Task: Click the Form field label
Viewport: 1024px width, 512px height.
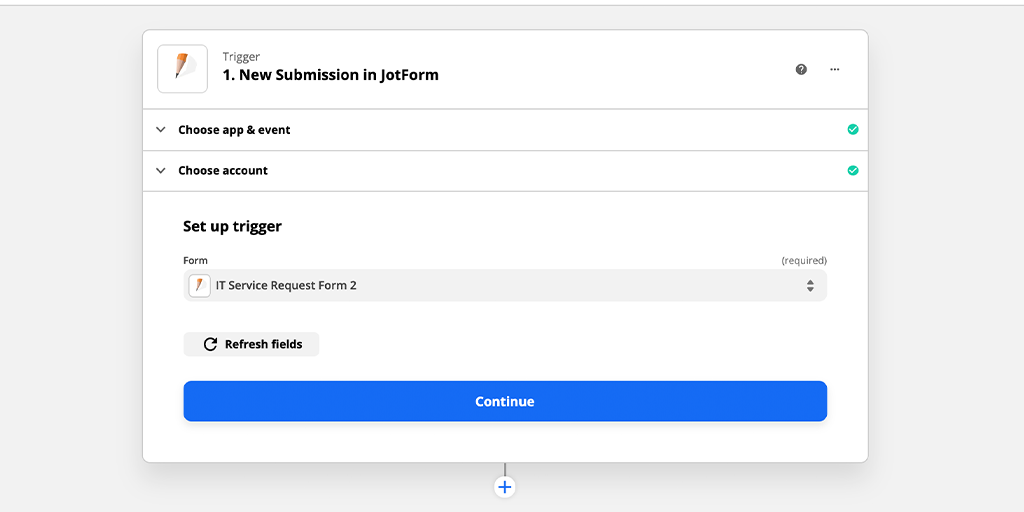Action: (x=195, y=261)
